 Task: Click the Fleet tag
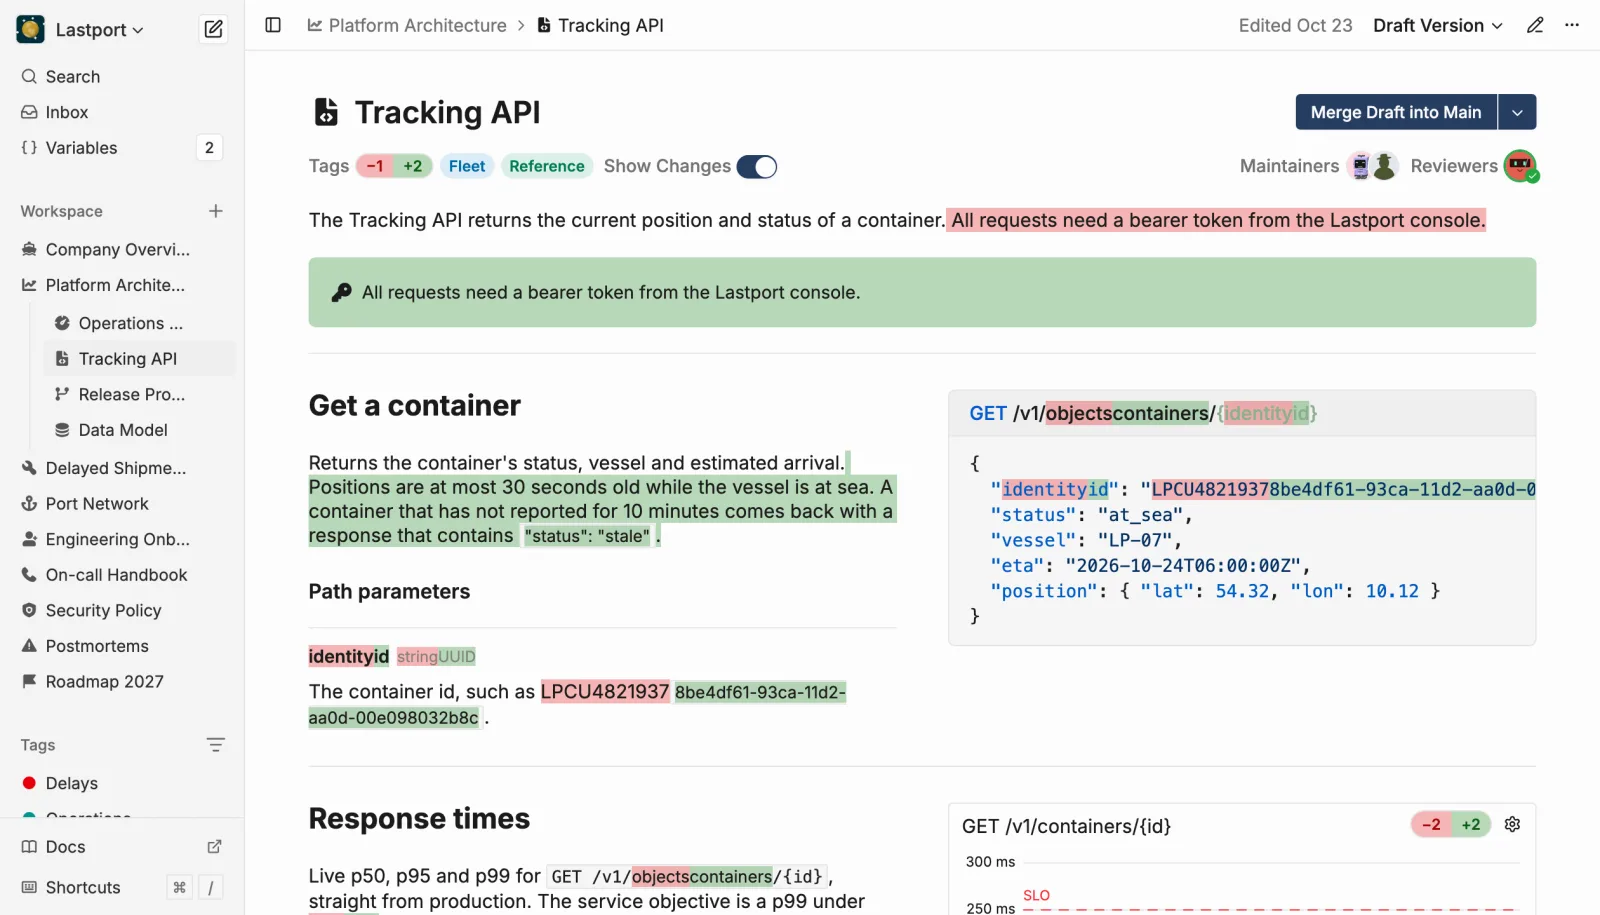(x=467, y=166)
